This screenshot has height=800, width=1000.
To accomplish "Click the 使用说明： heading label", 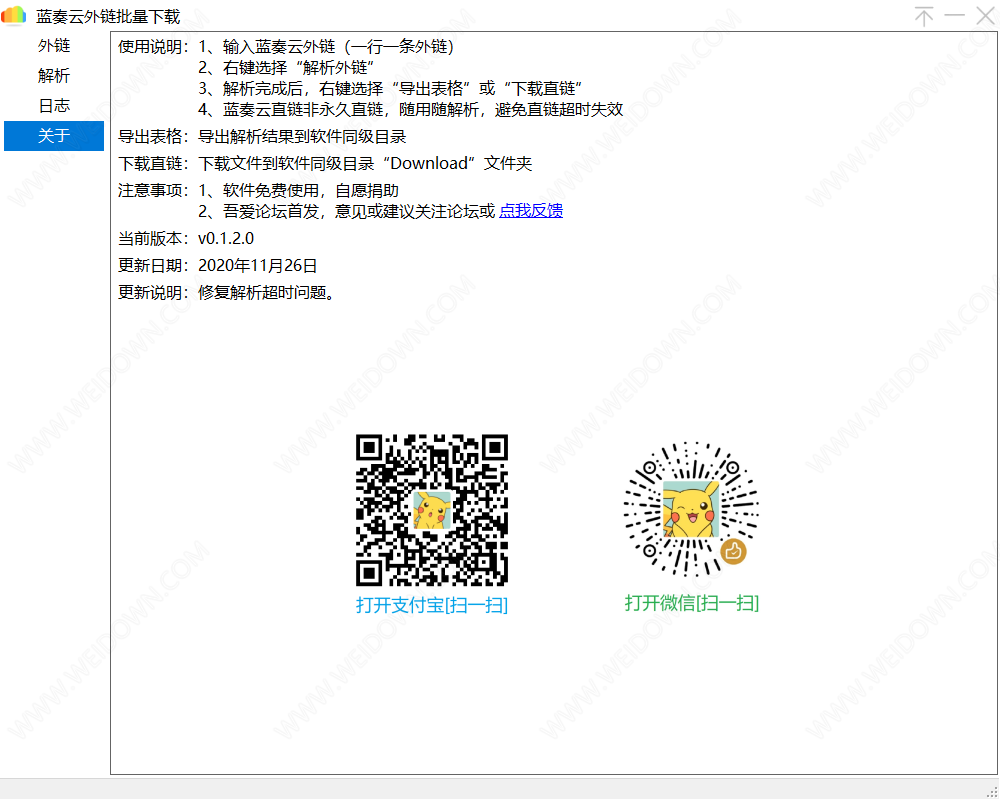I will pos(154,47).
